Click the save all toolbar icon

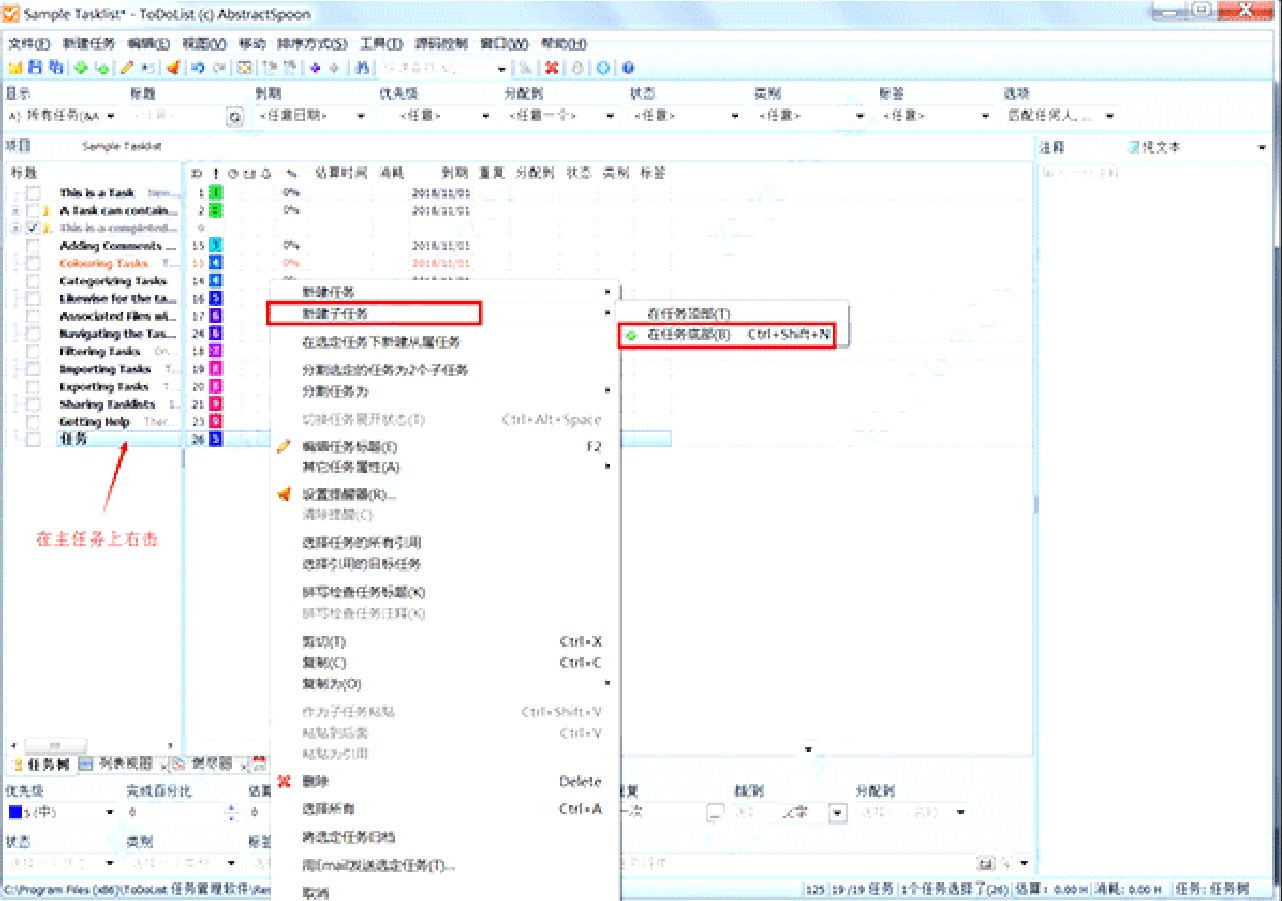click(x=56, y=68)
